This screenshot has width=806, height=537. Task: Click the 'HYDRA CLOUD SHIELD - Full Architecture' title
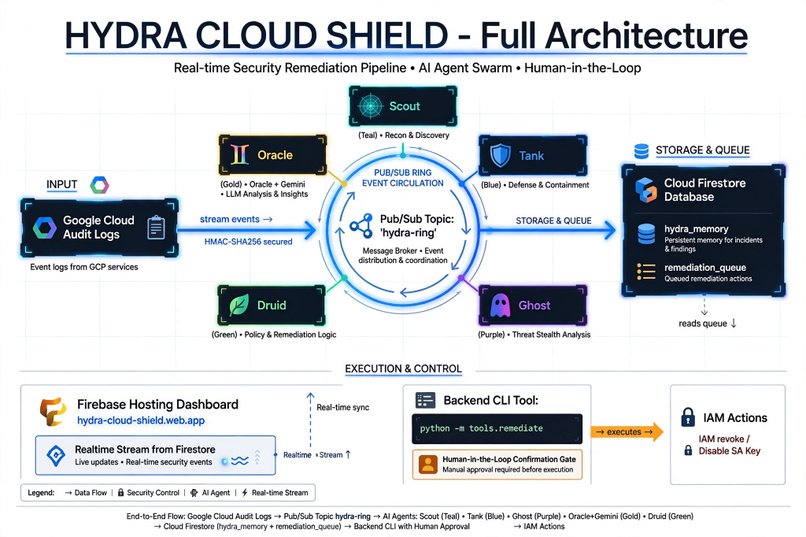pos(406,35)
